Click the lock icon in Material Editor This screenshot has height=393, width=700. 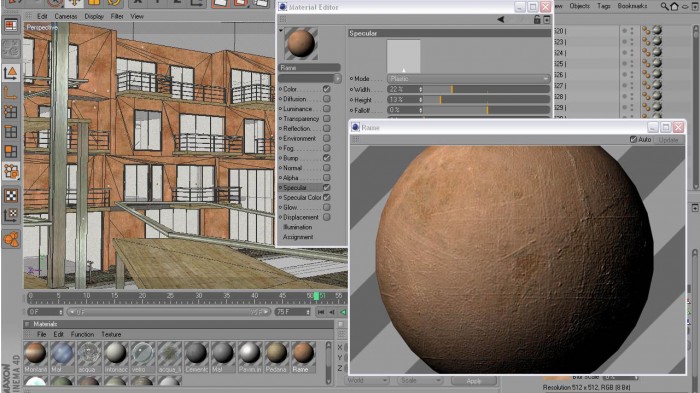pos(537,20)
